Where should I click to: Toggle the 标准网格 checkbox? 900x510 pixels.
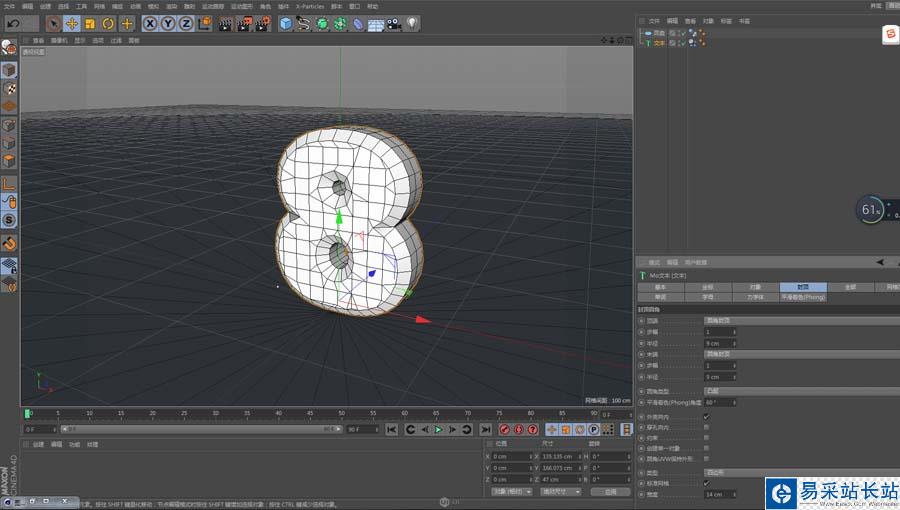click(707, 483)
